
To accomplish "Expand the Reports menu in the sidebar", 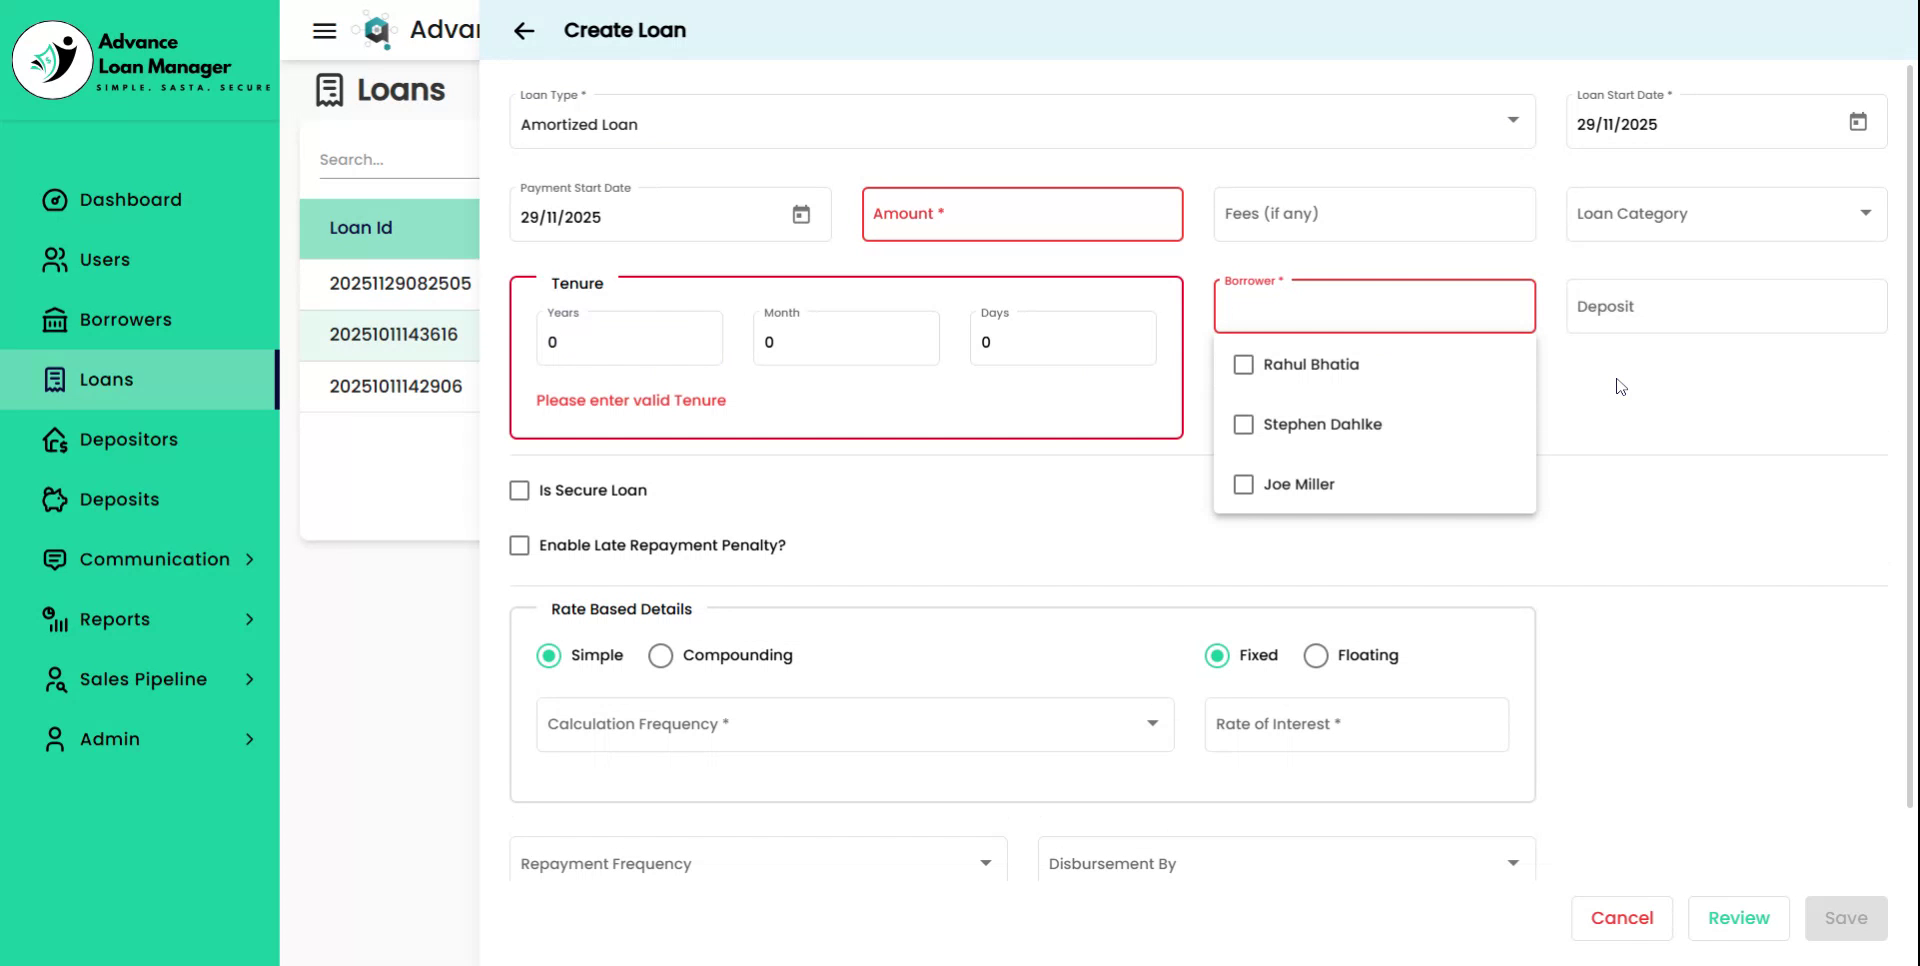I will click(x=147, y=620).
